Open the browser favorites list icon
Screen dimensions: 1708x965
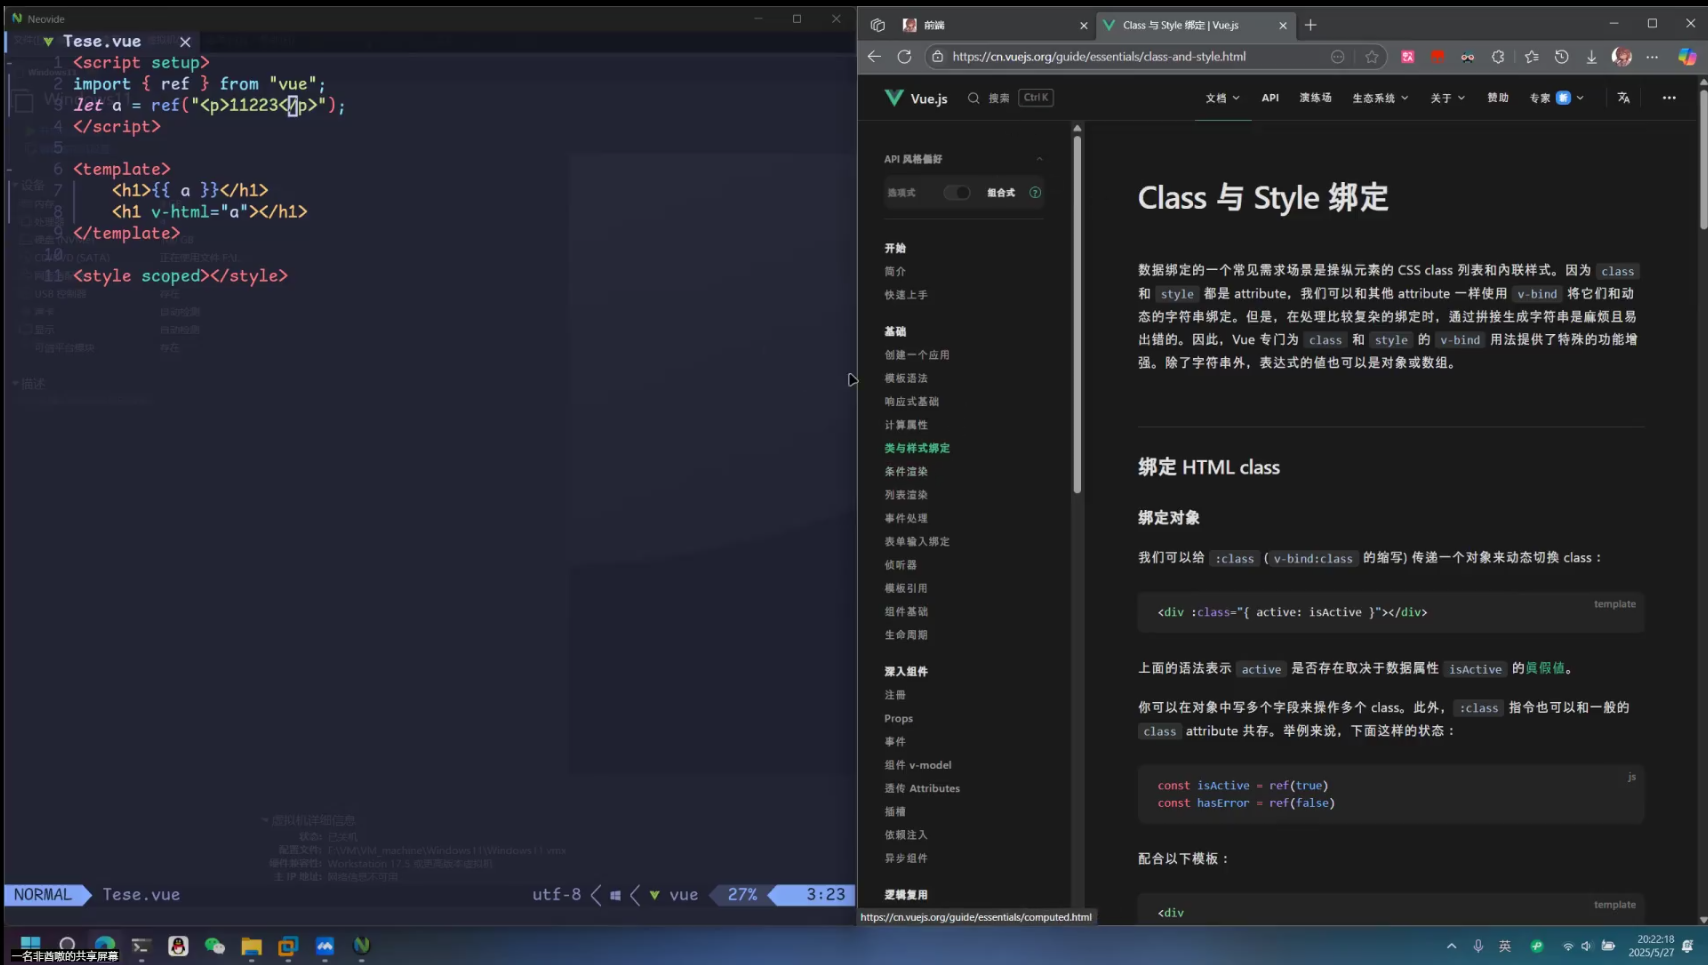point(1531,57)
